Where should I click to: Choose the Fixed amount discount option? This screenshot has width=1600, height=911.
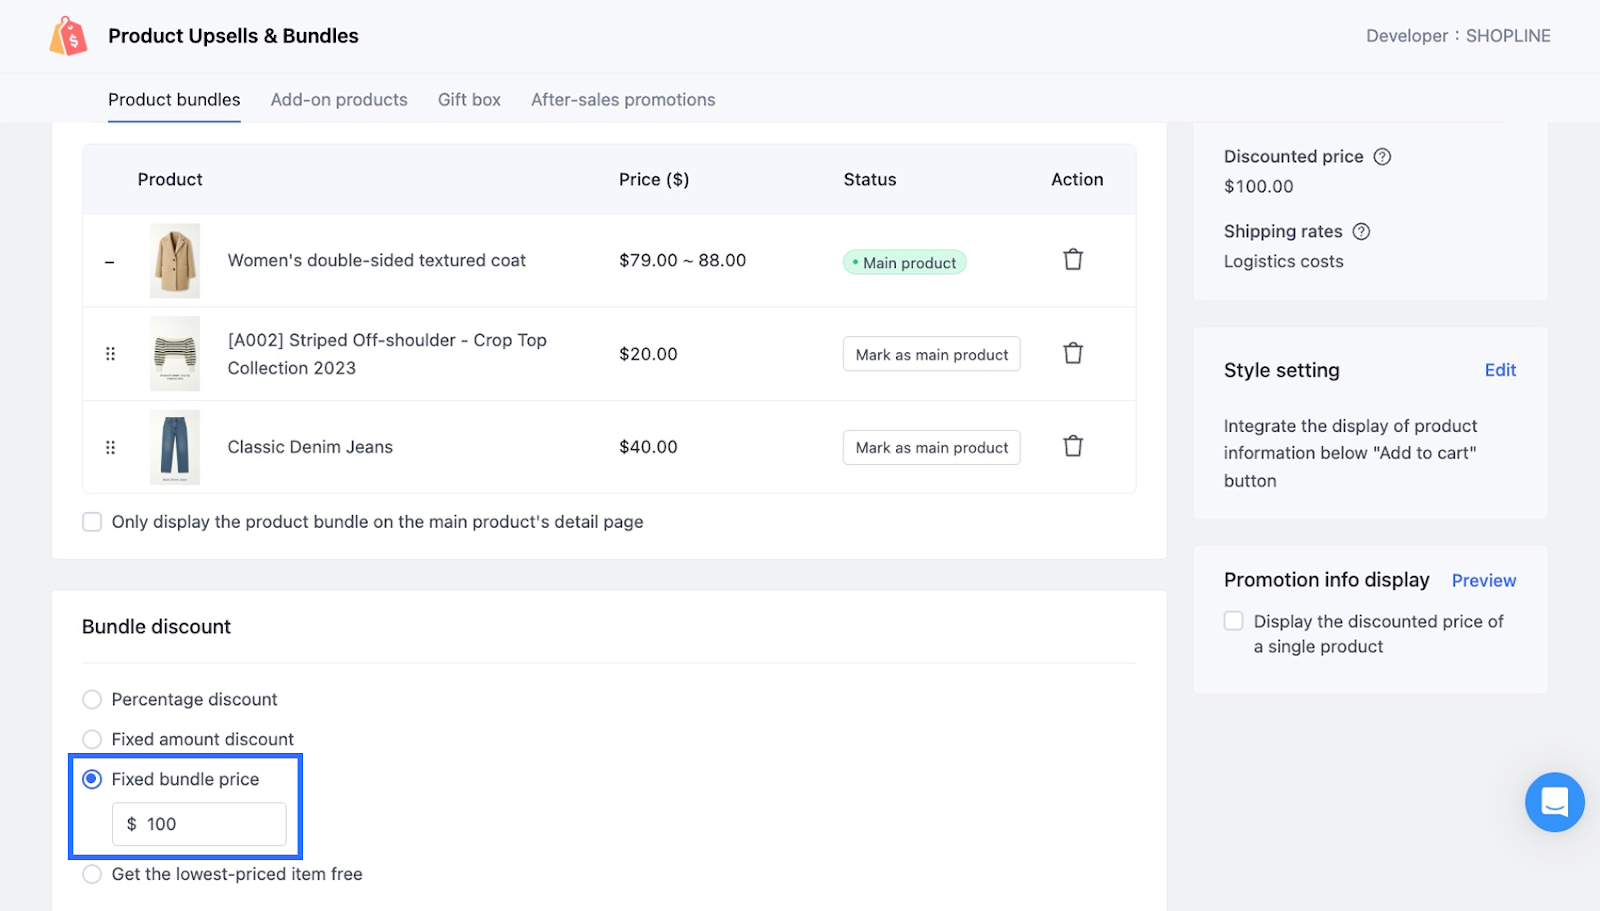point(92,739)
